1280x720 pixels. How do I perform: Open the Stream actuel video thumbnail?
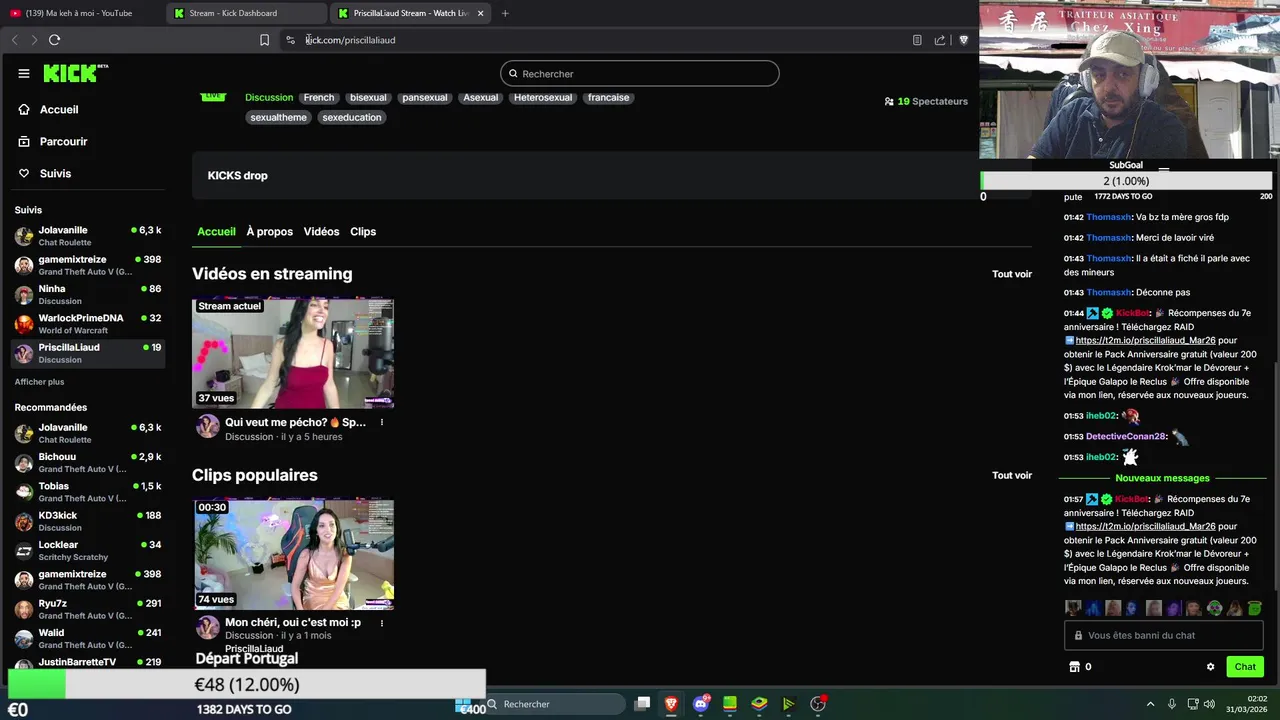click(x=293, y=352)
